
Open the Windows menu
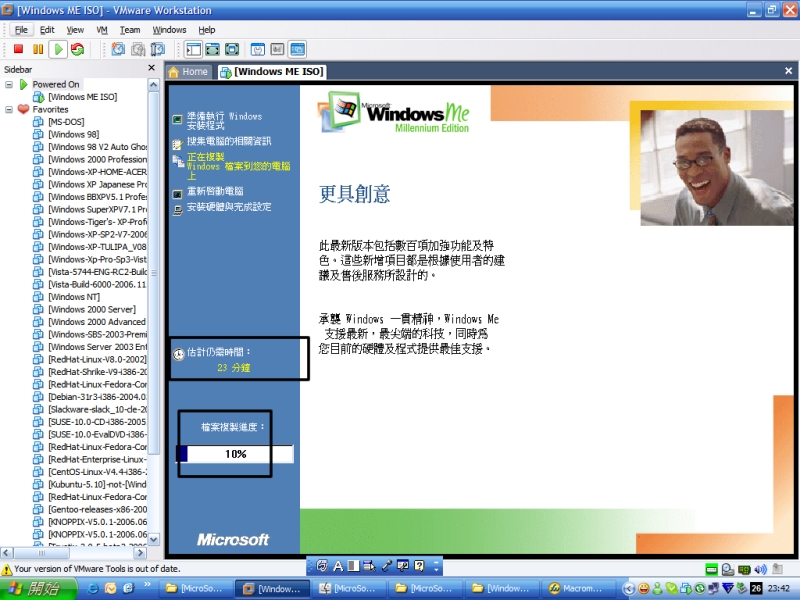pos(169,30)
